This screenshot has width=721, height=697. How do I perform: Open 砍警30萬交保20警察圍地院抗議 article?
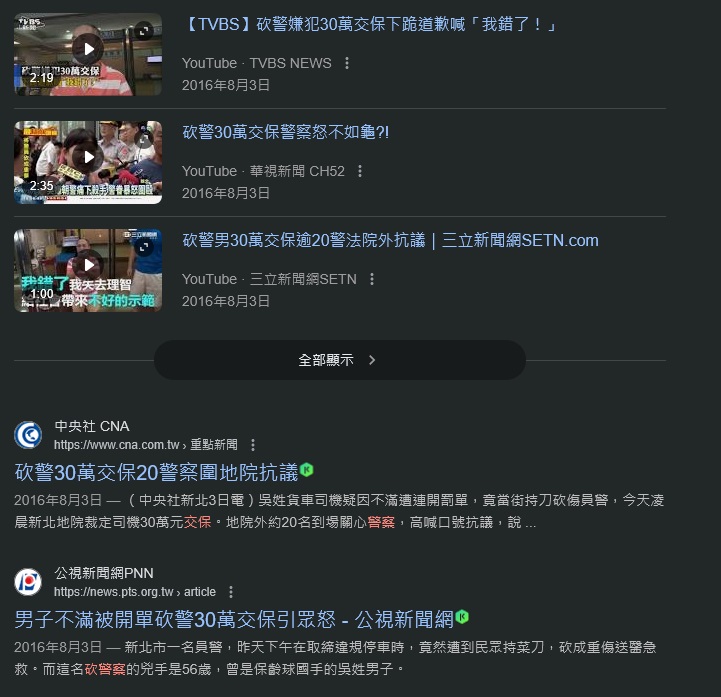click(156, 473)
